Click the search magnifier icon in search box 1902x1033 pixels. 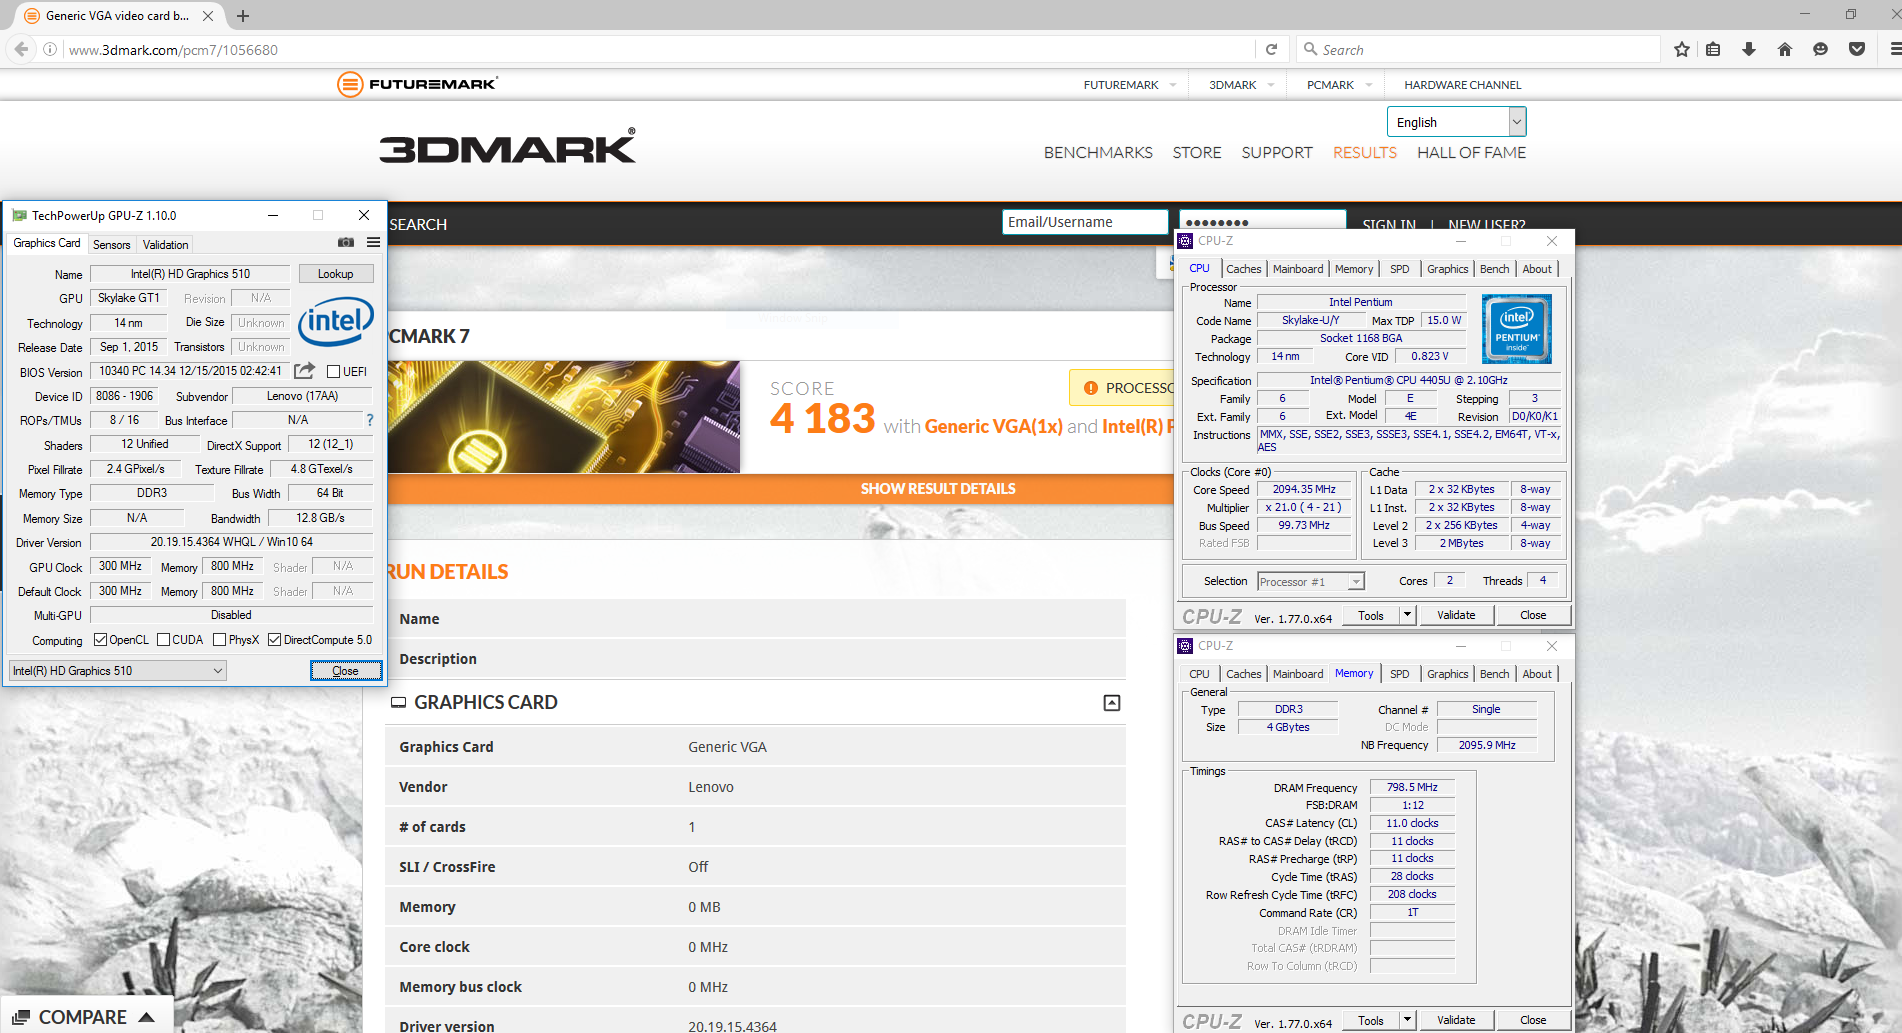coord(1310,49)
